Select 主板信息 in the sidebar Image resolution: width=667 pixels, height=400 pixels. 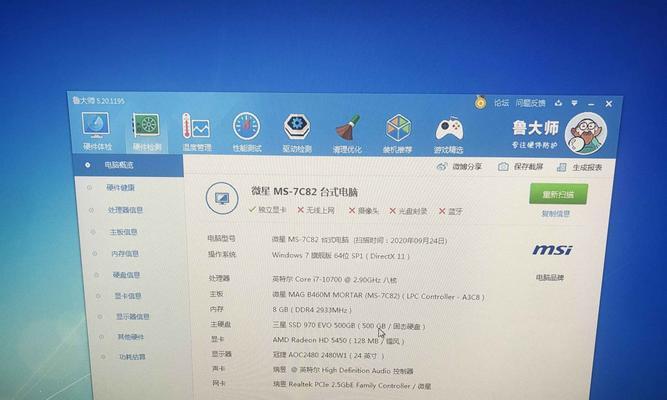[123, 232]
